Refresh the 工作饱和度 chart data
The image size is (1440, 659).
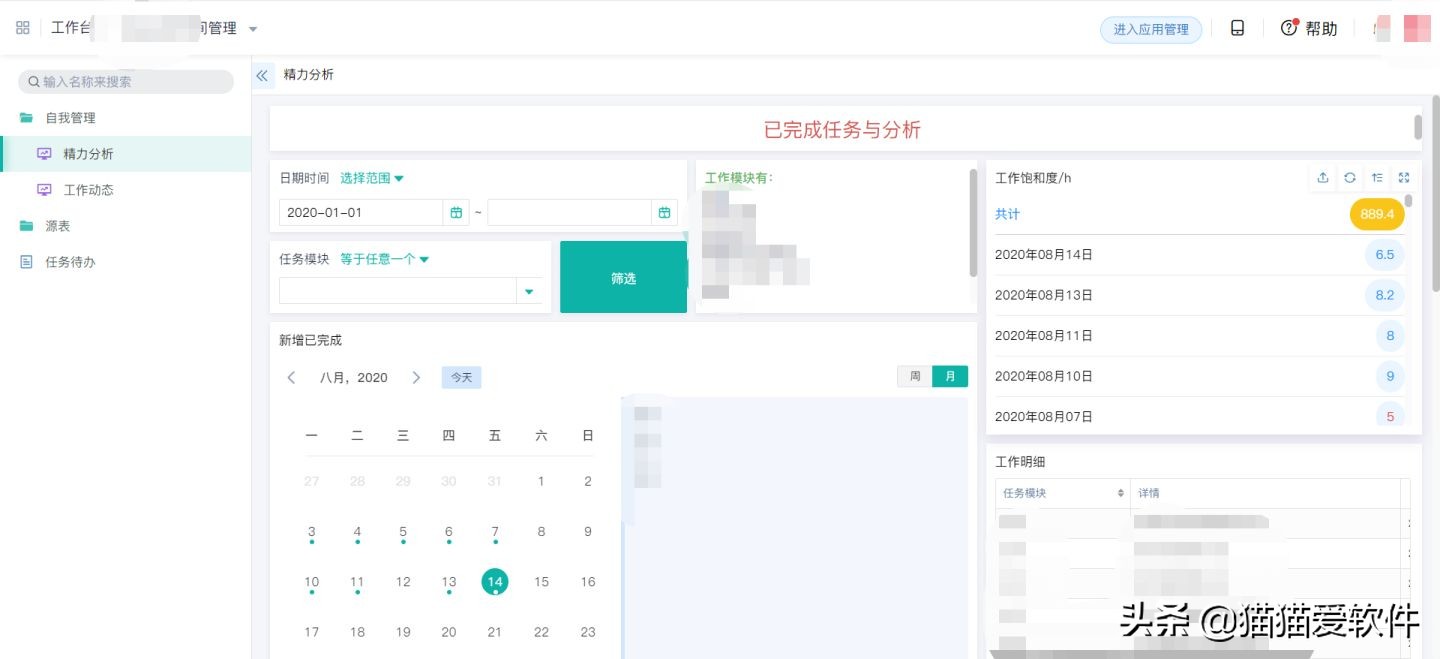pos(1350,177)
